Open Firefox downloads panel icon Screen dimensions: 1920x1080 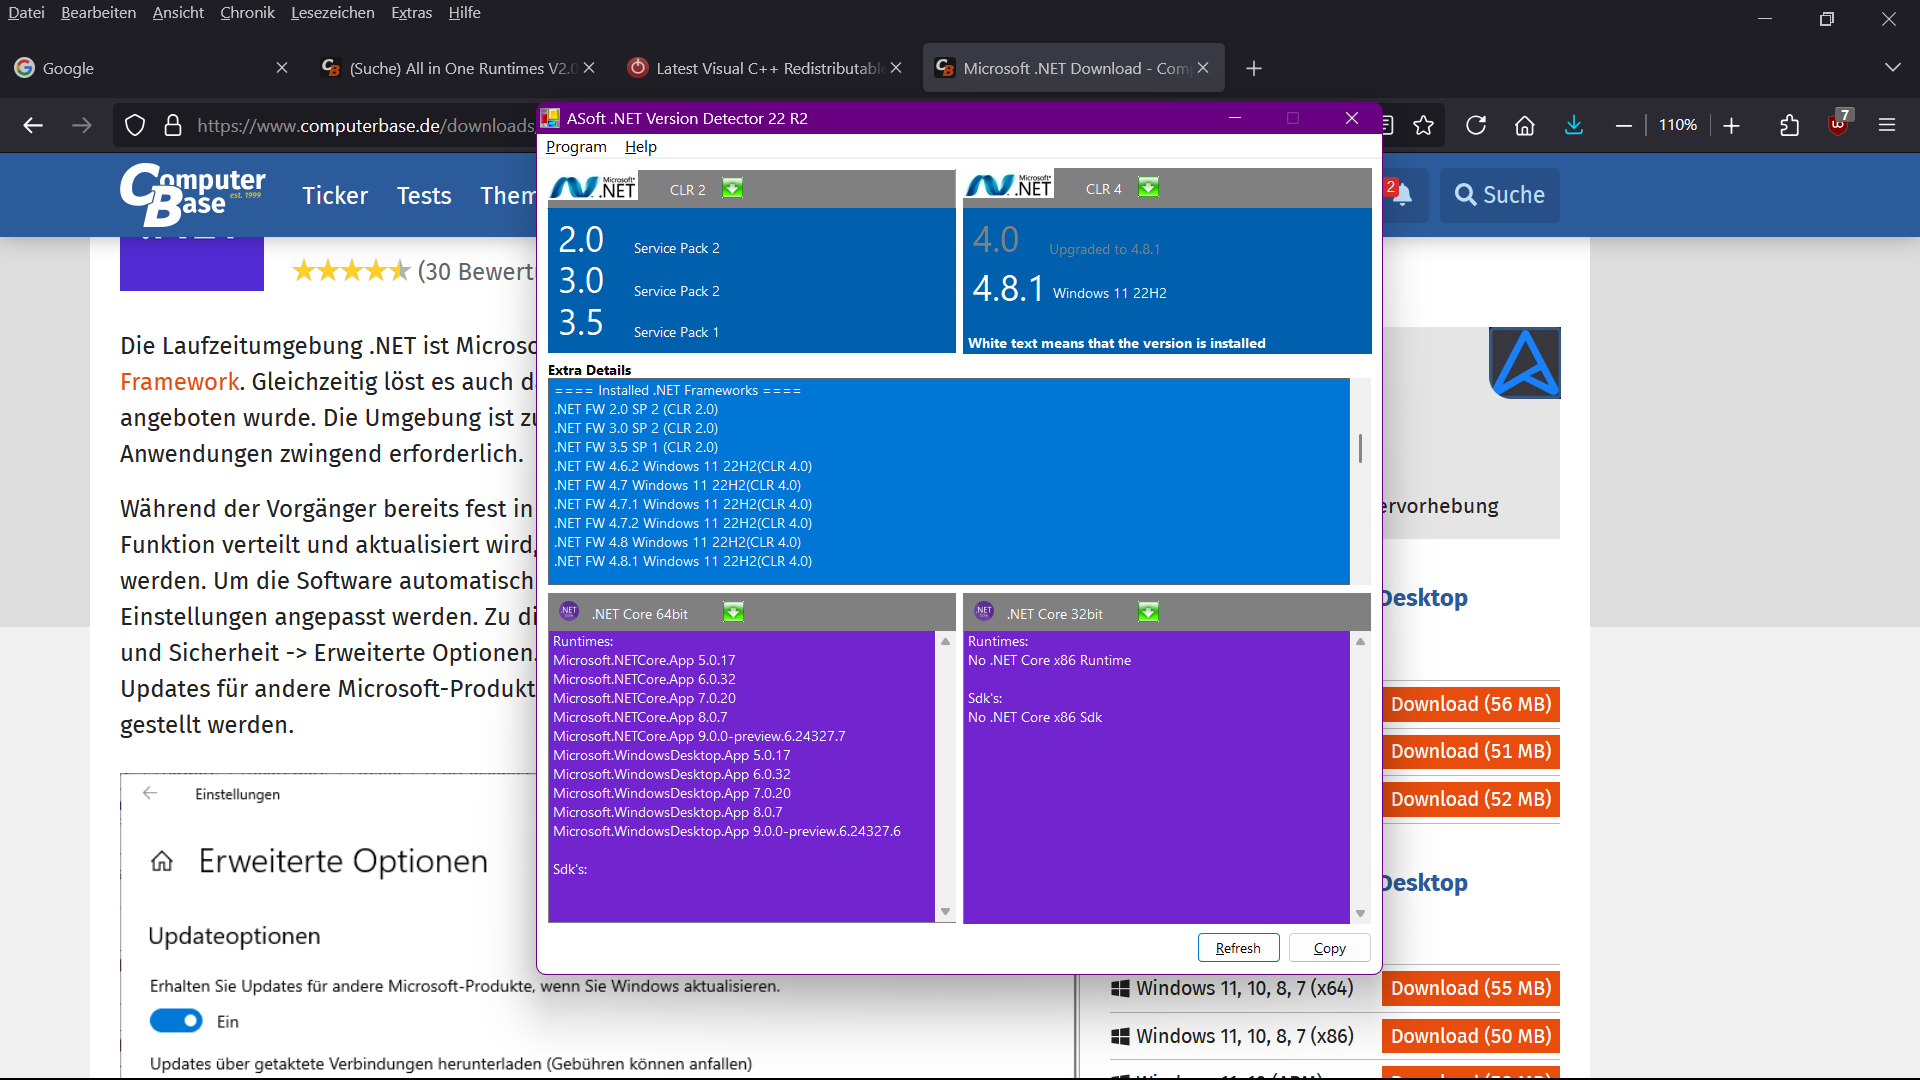pyautogui.click(x=1574, y=125)
